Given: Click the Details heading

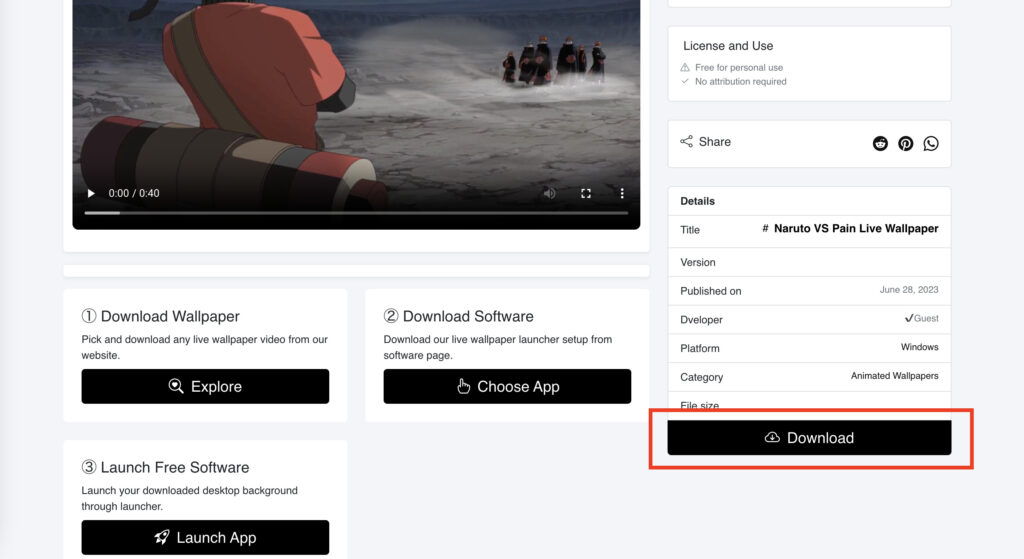Looking at the screenshot, I should [x=697, y=201].
